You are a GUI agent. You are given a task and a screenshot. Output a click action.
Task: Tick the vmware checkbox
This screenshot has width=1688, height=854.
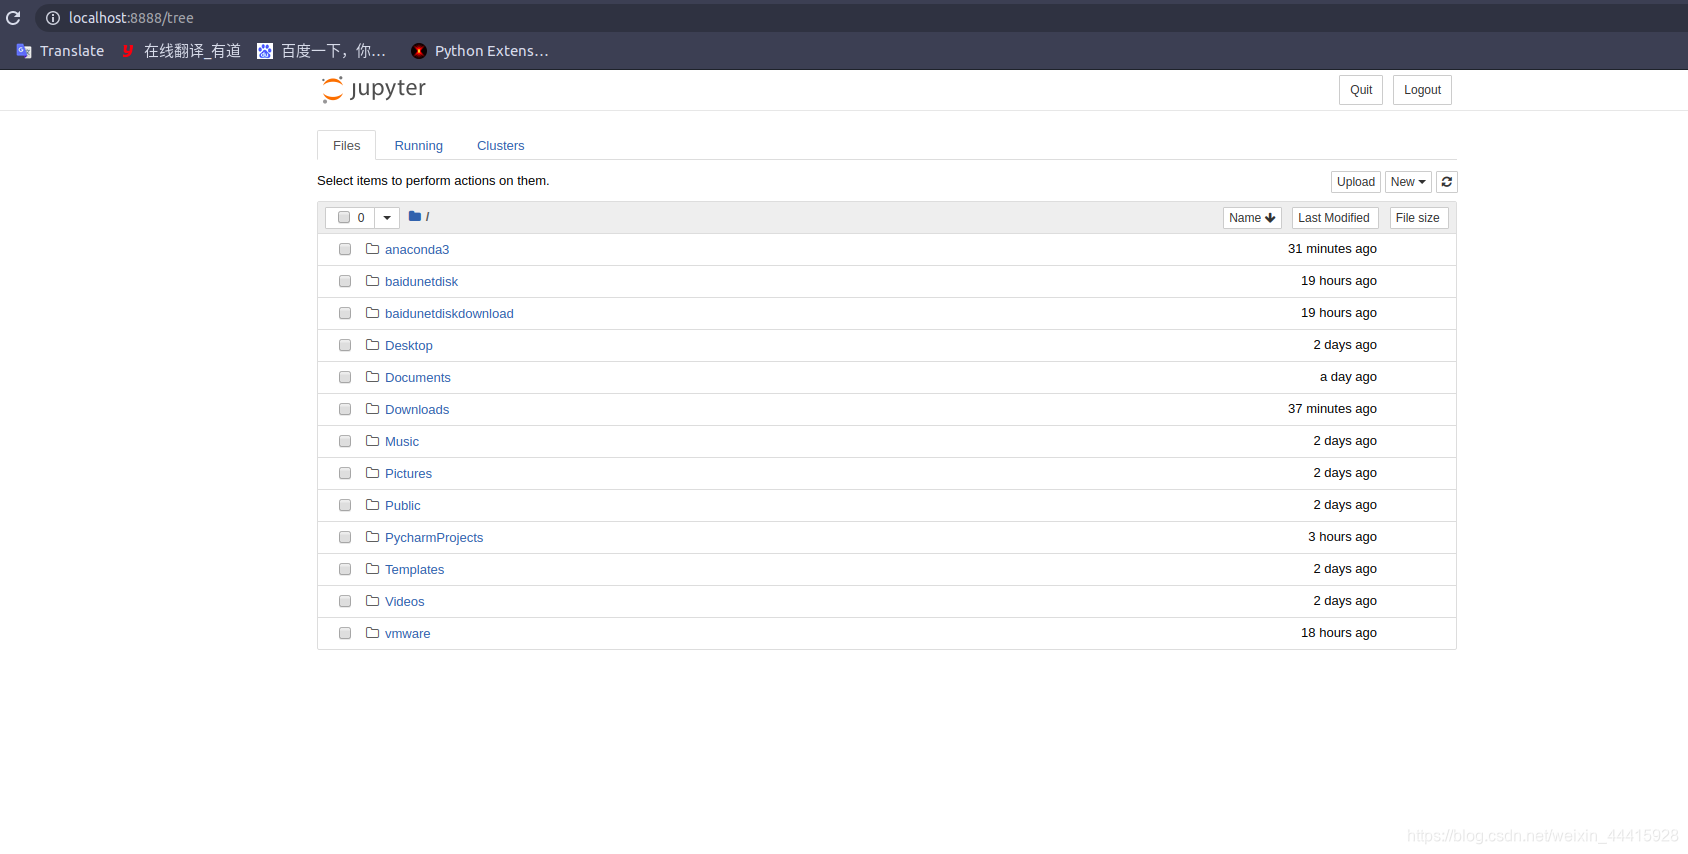(345, 633)
